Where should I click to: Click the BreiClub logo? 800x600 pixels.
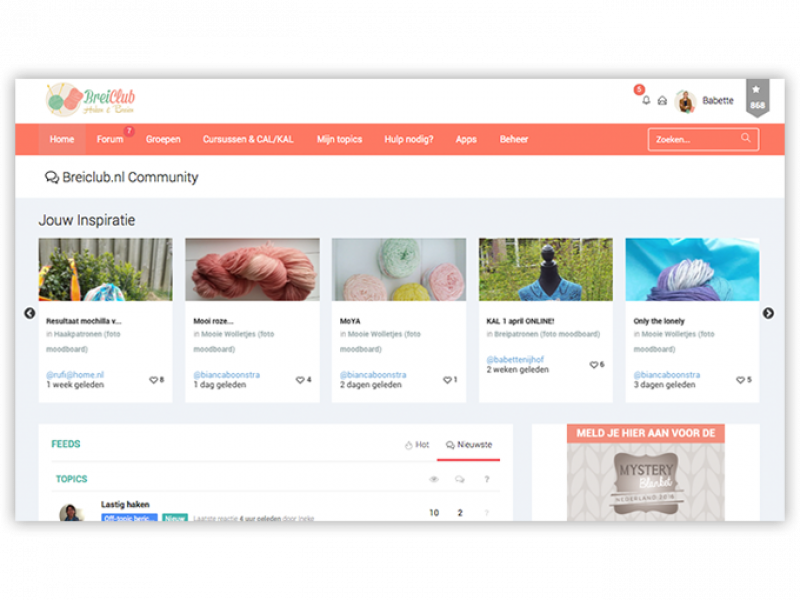90,98
